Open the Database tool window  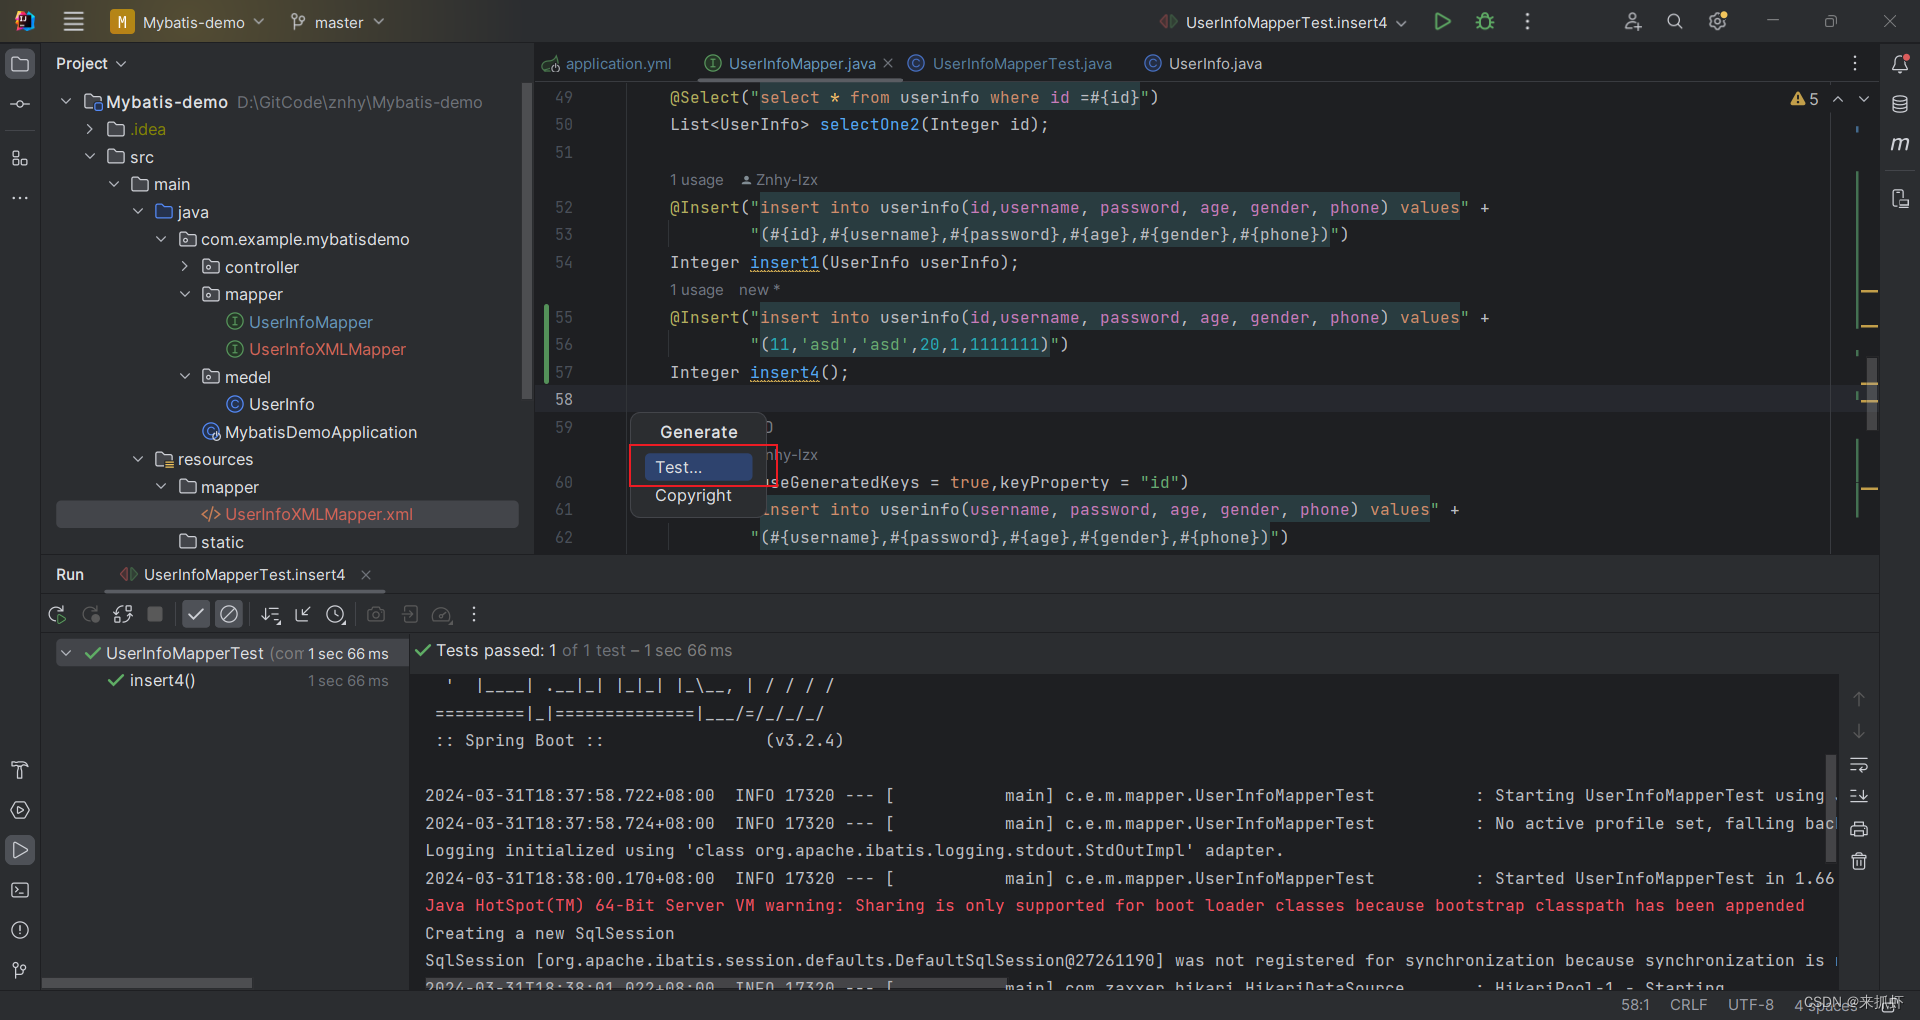click(1900, 104)
